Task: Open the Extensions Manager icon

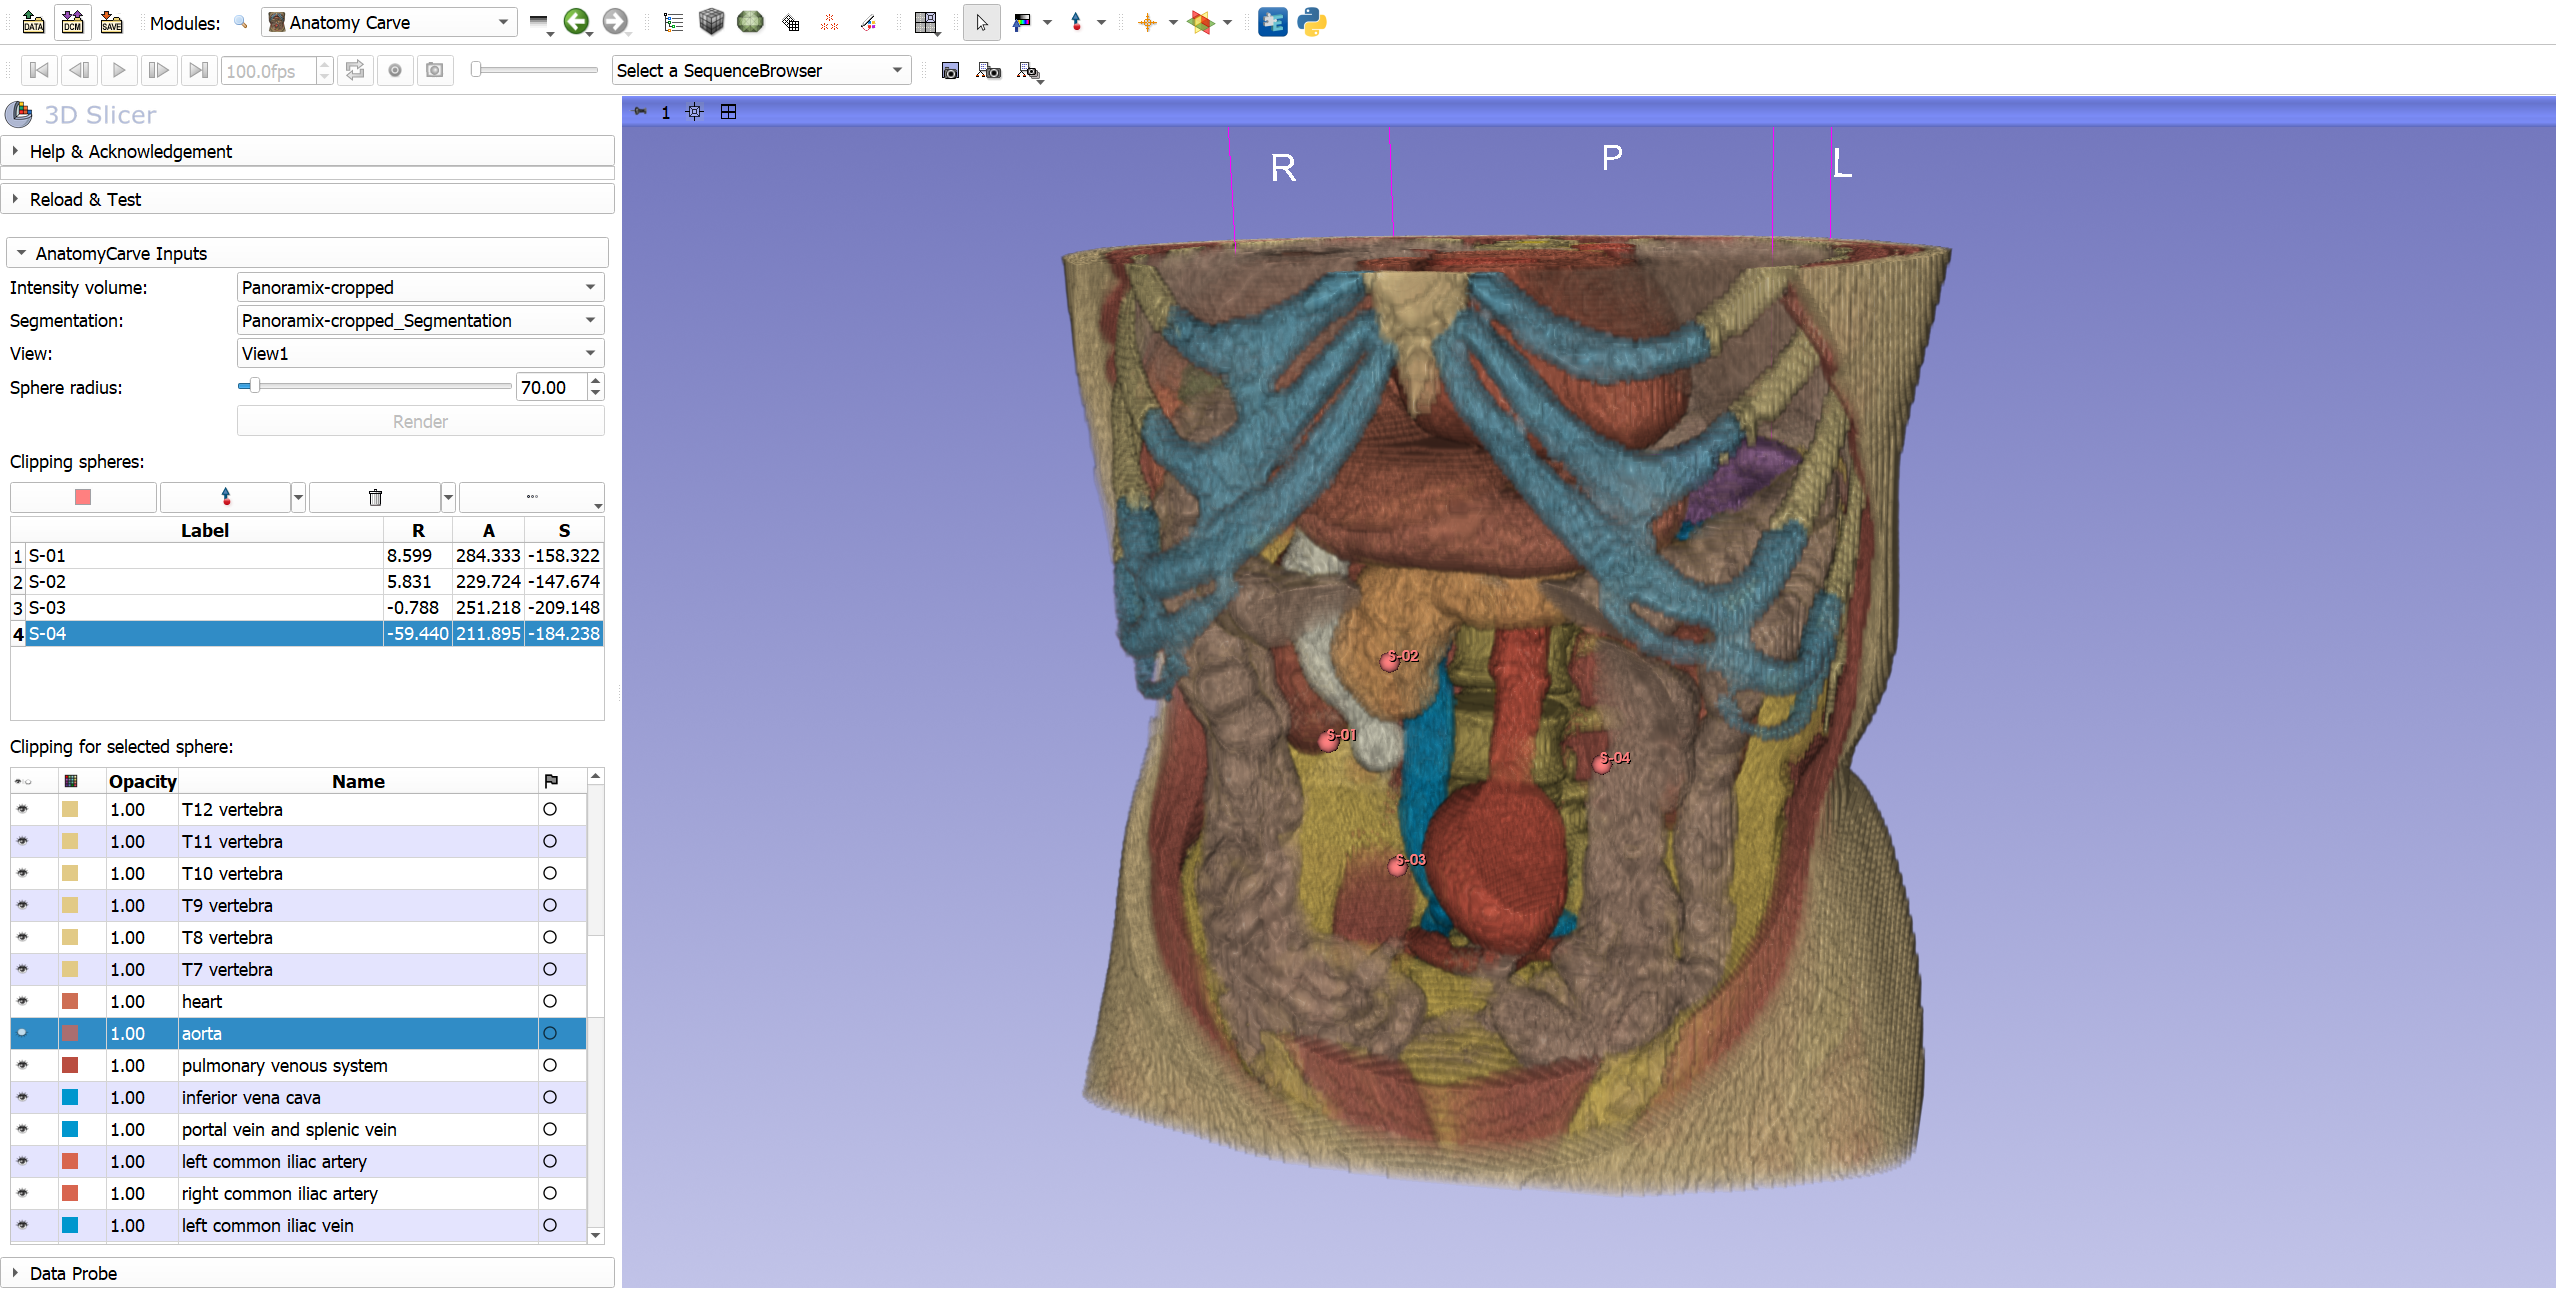Action: pyautogui.click(x=1272, y=22)
